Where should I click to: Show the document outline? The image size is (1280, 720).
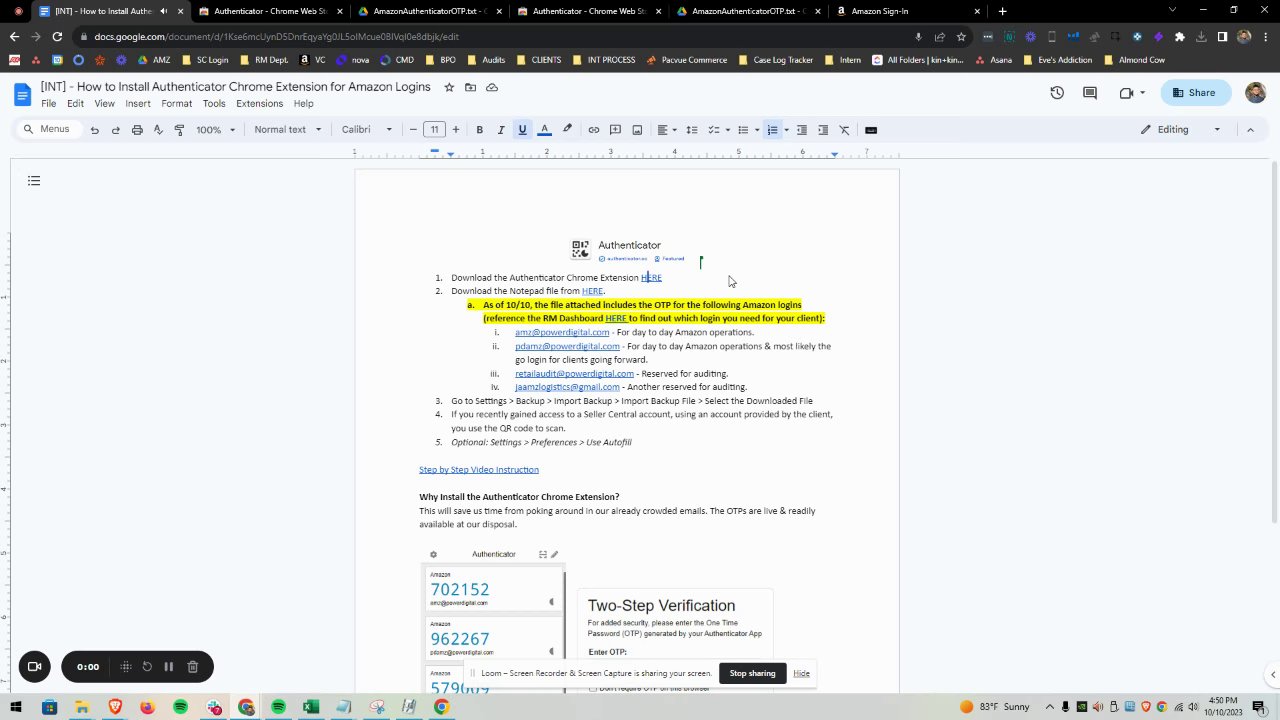[x=34, y=181]
